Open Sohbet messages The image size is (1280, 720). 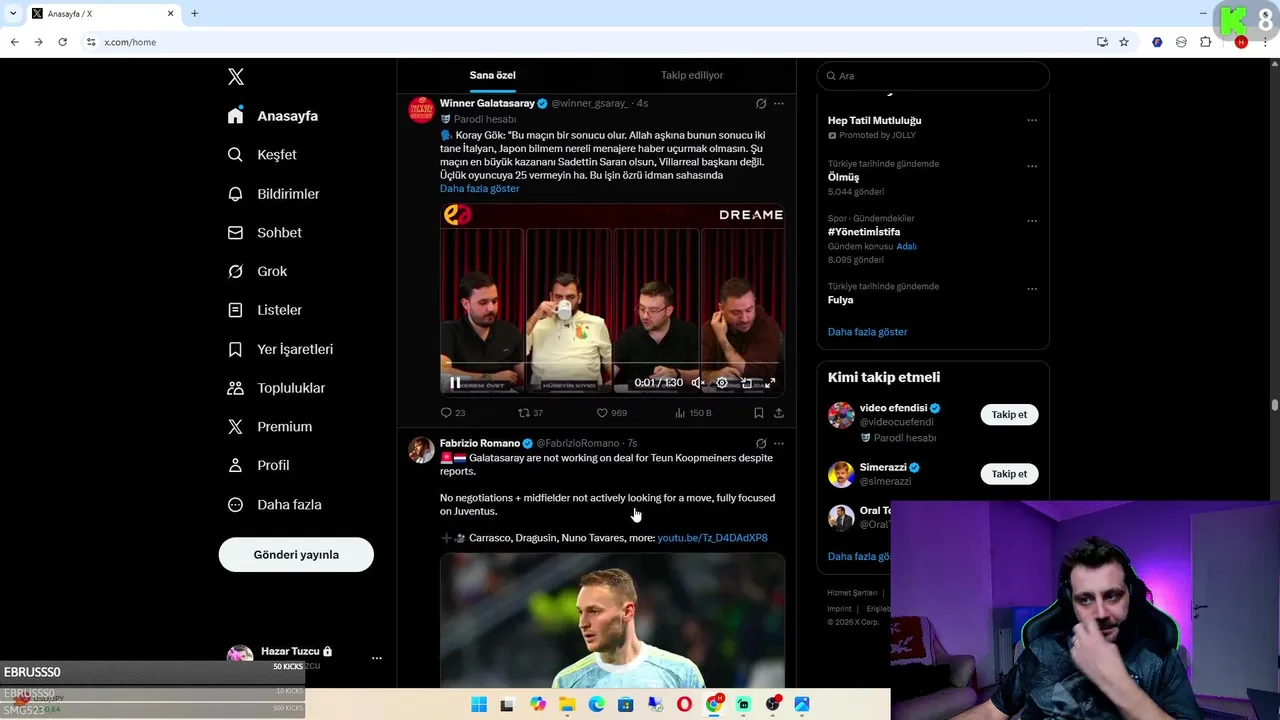click(x=264, y=233)
